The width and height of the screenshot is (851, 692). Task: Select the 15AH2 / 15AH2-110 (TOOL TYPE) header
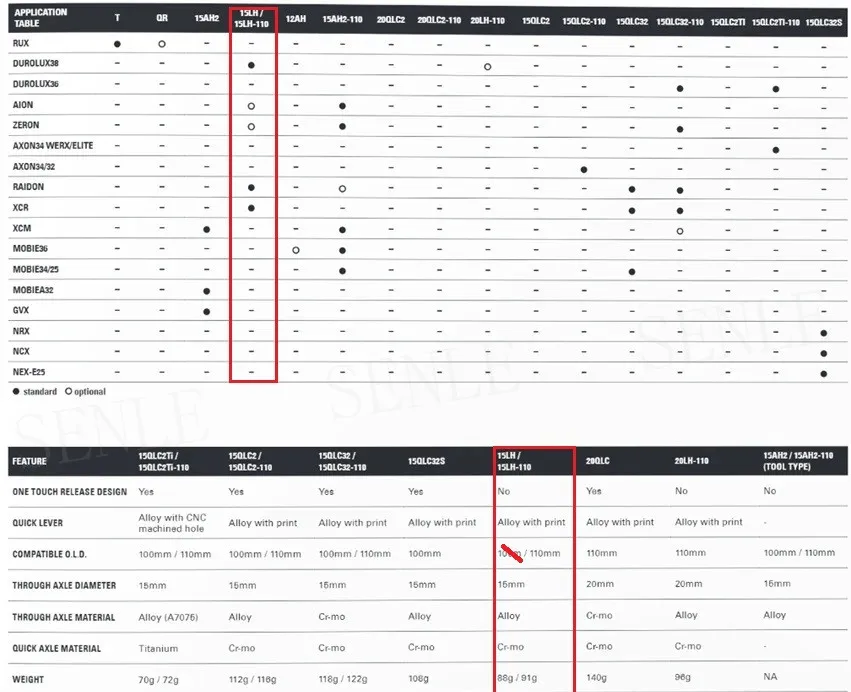(798, 461)
